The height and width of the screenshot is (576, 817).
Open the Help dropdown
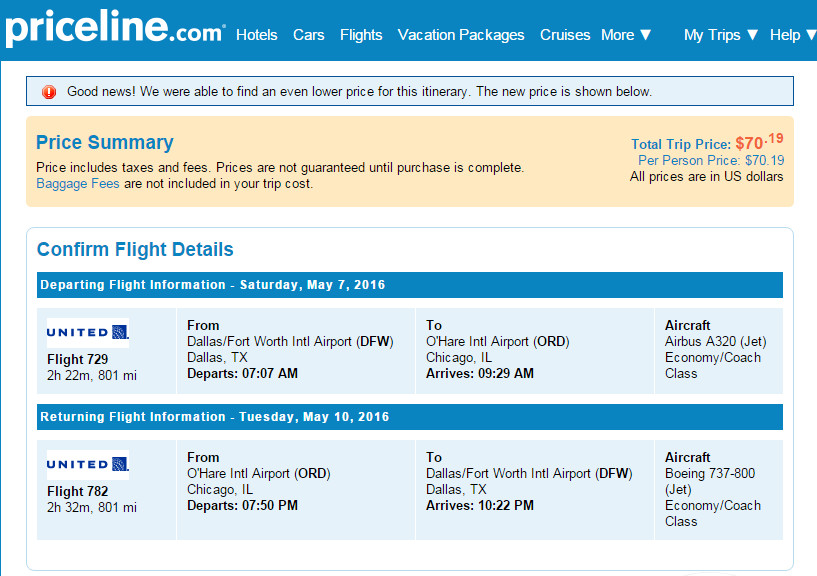click(x=790, y=34)
